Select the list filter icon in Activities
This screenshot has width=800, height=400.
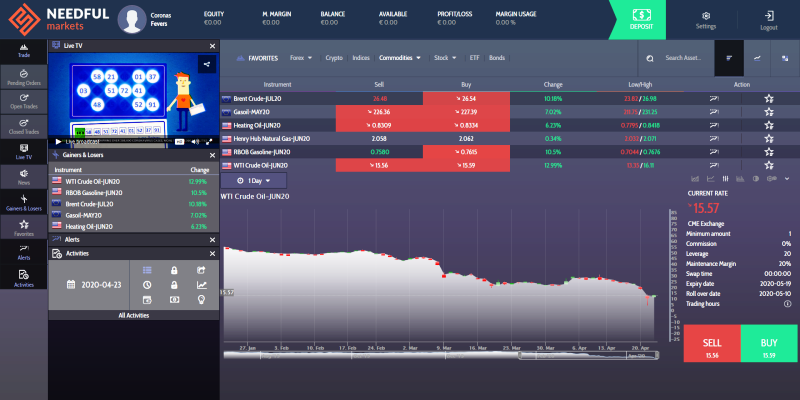click(147, 270)
